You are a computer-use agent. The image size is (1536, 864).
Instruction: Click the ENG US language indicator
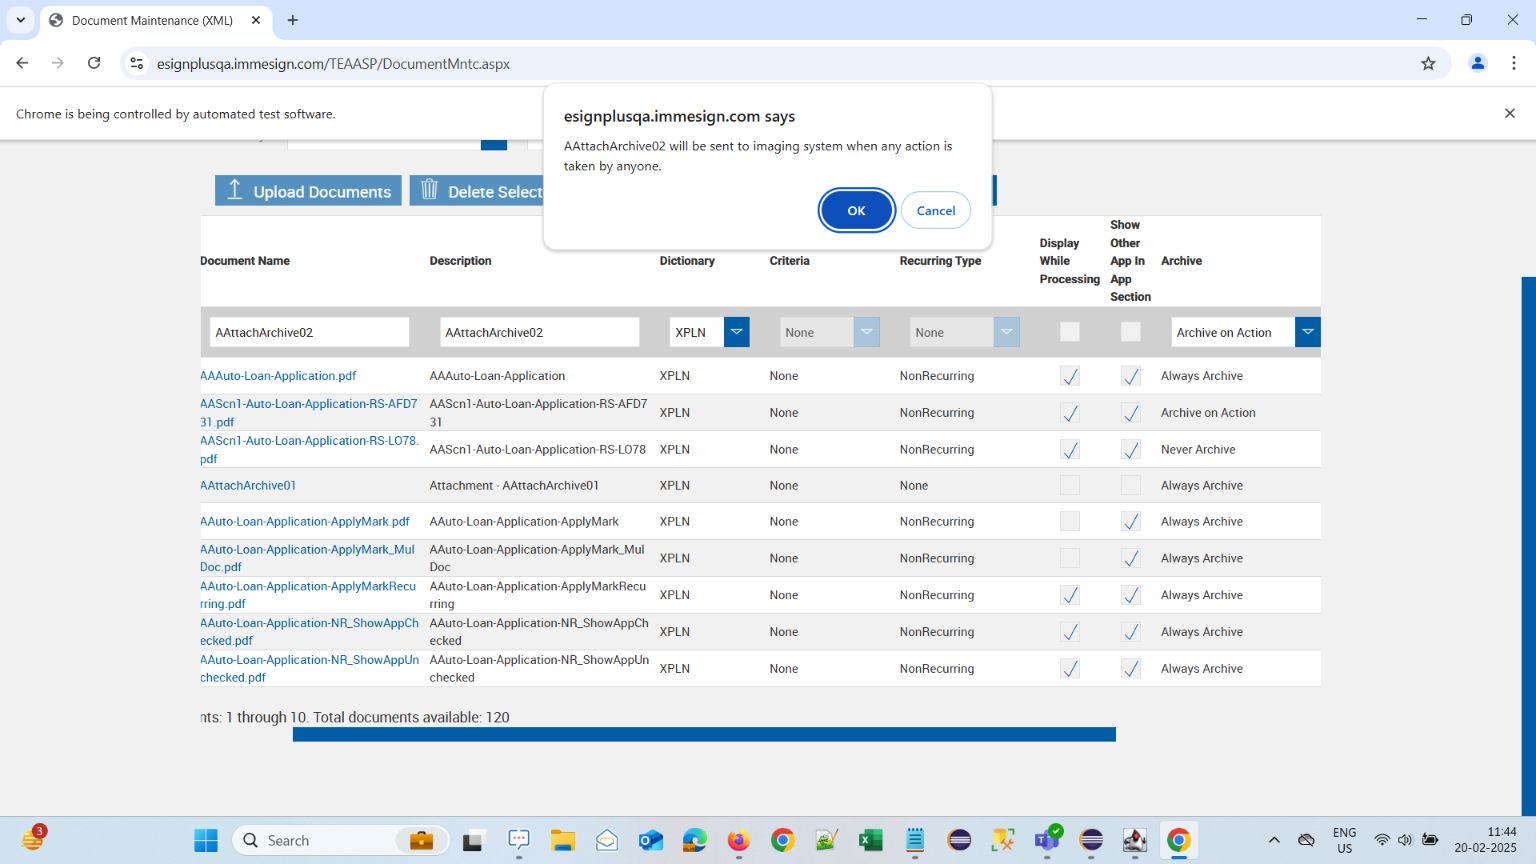(1344, 840)
